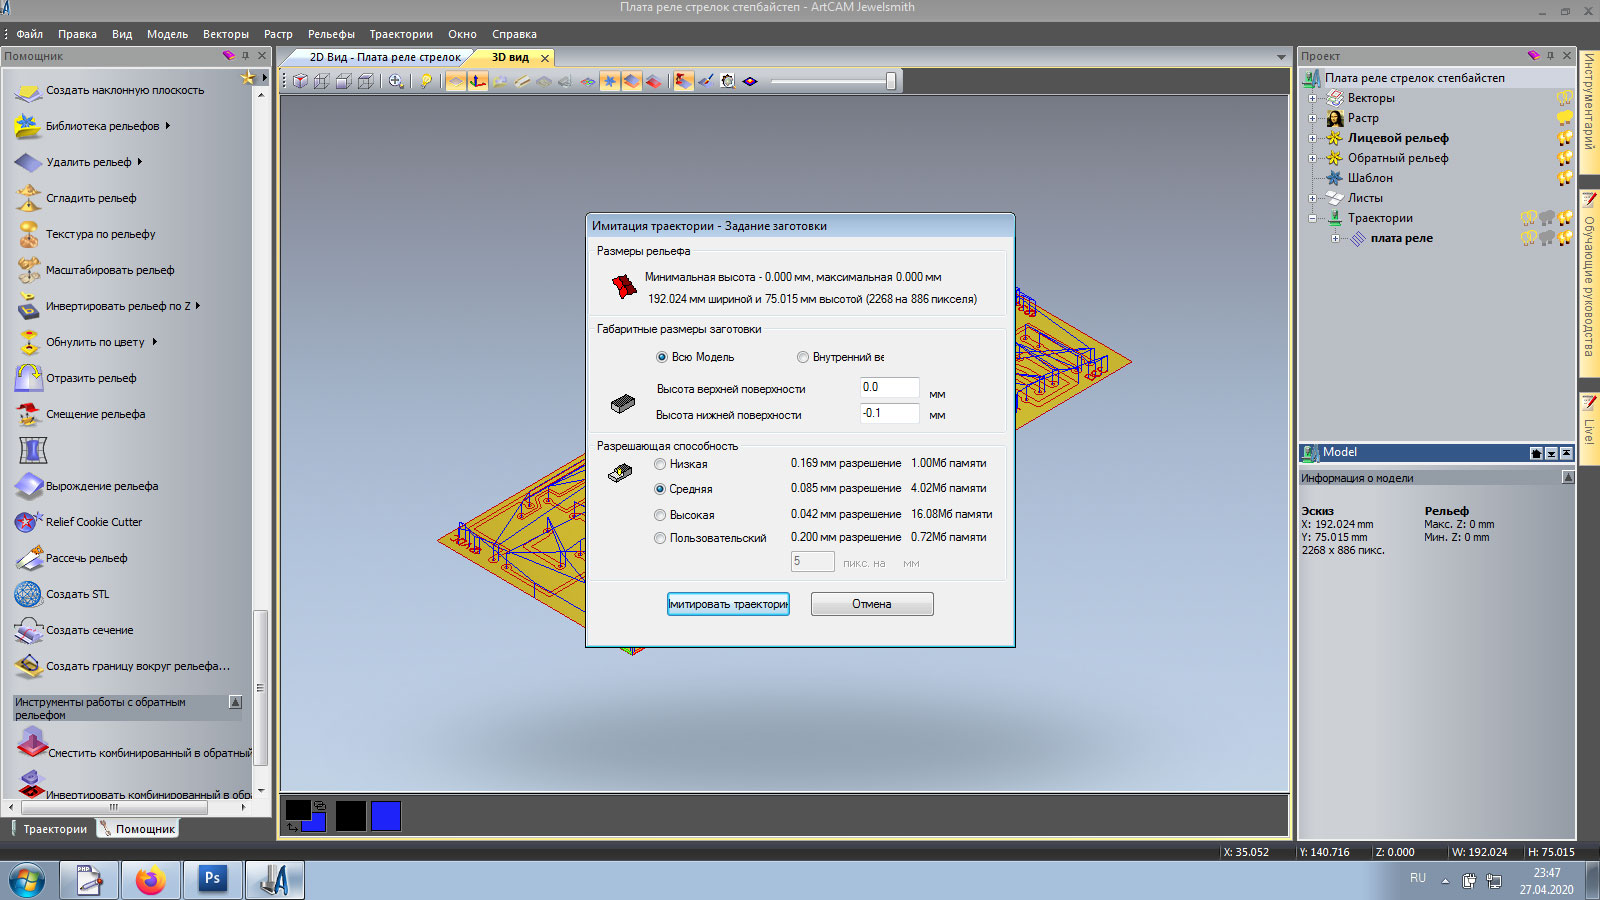Click Create Angled Plane icon in Assistant
Screen dimensions: 1600x900
29,90
